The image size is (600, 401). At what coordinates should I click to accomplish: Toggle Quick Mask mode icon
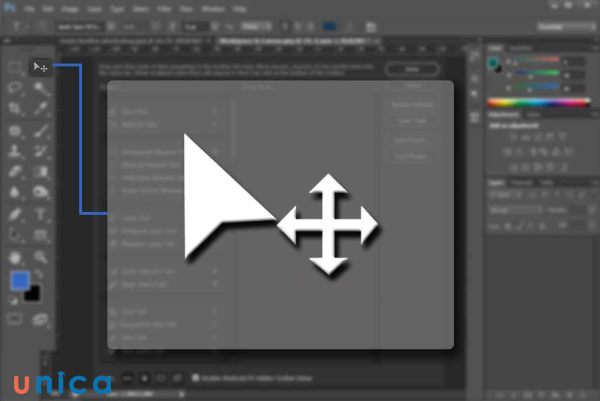(16, 319)
